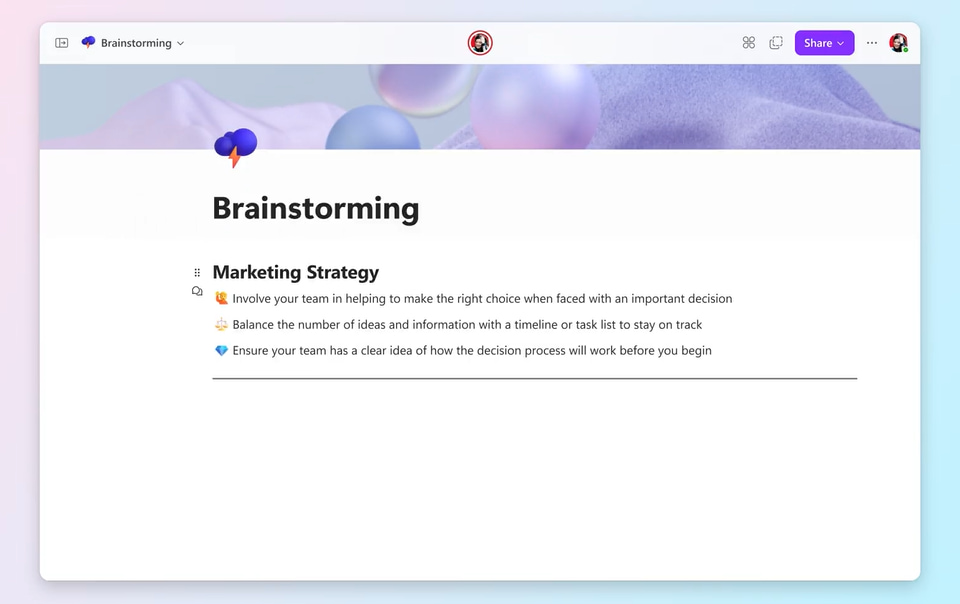
Task: Click the gem emoji on the third line
Action: click(221, 351)
